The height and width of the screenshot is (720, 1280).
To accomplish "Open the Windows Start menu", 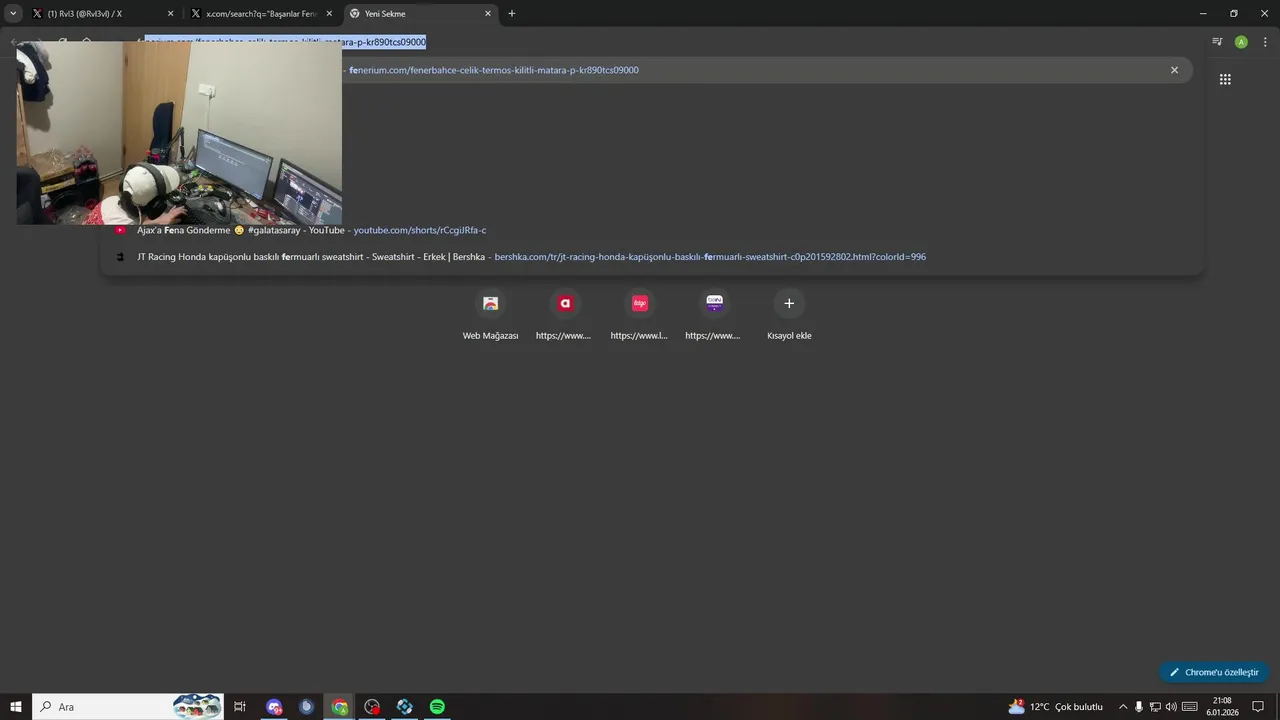I will point(16,707).
